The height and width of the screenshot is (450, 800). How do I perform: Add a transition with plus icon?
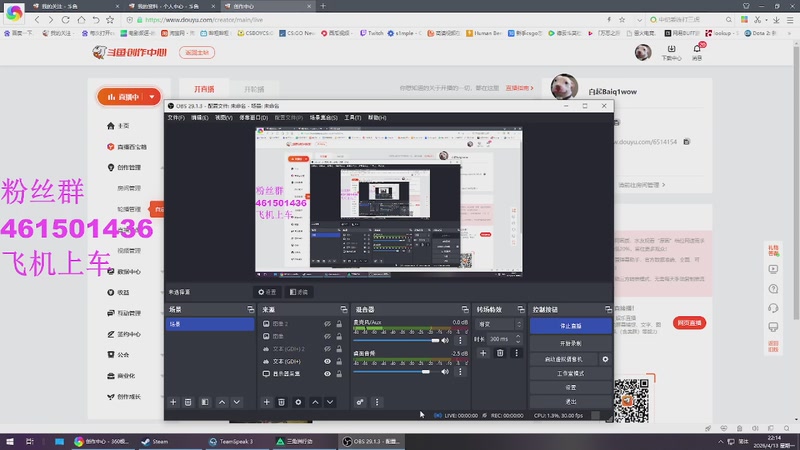tap(483, 353)
